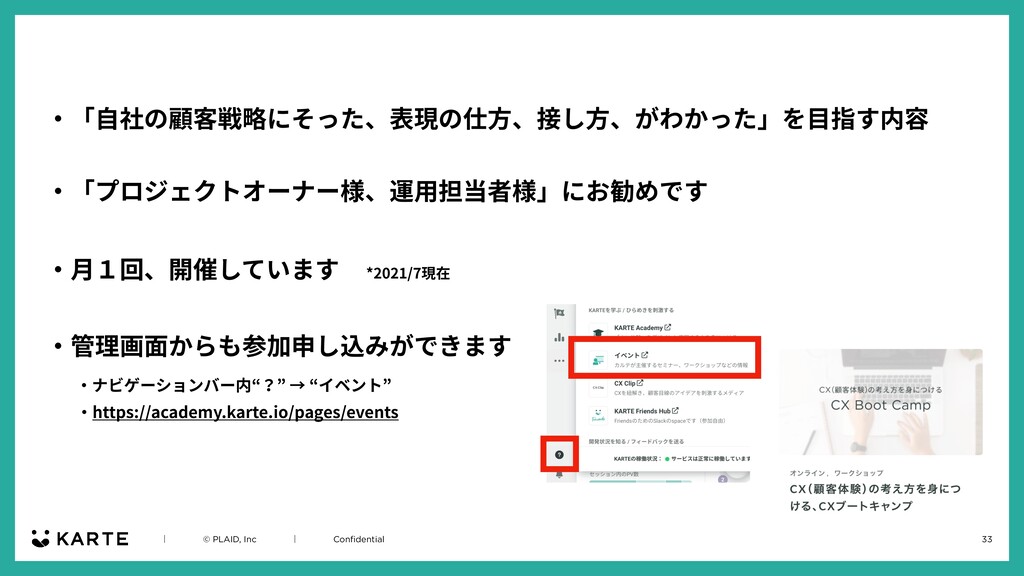Click the Confidential footer label
The width and height of the screenshot is (1024, 576).
359,539
